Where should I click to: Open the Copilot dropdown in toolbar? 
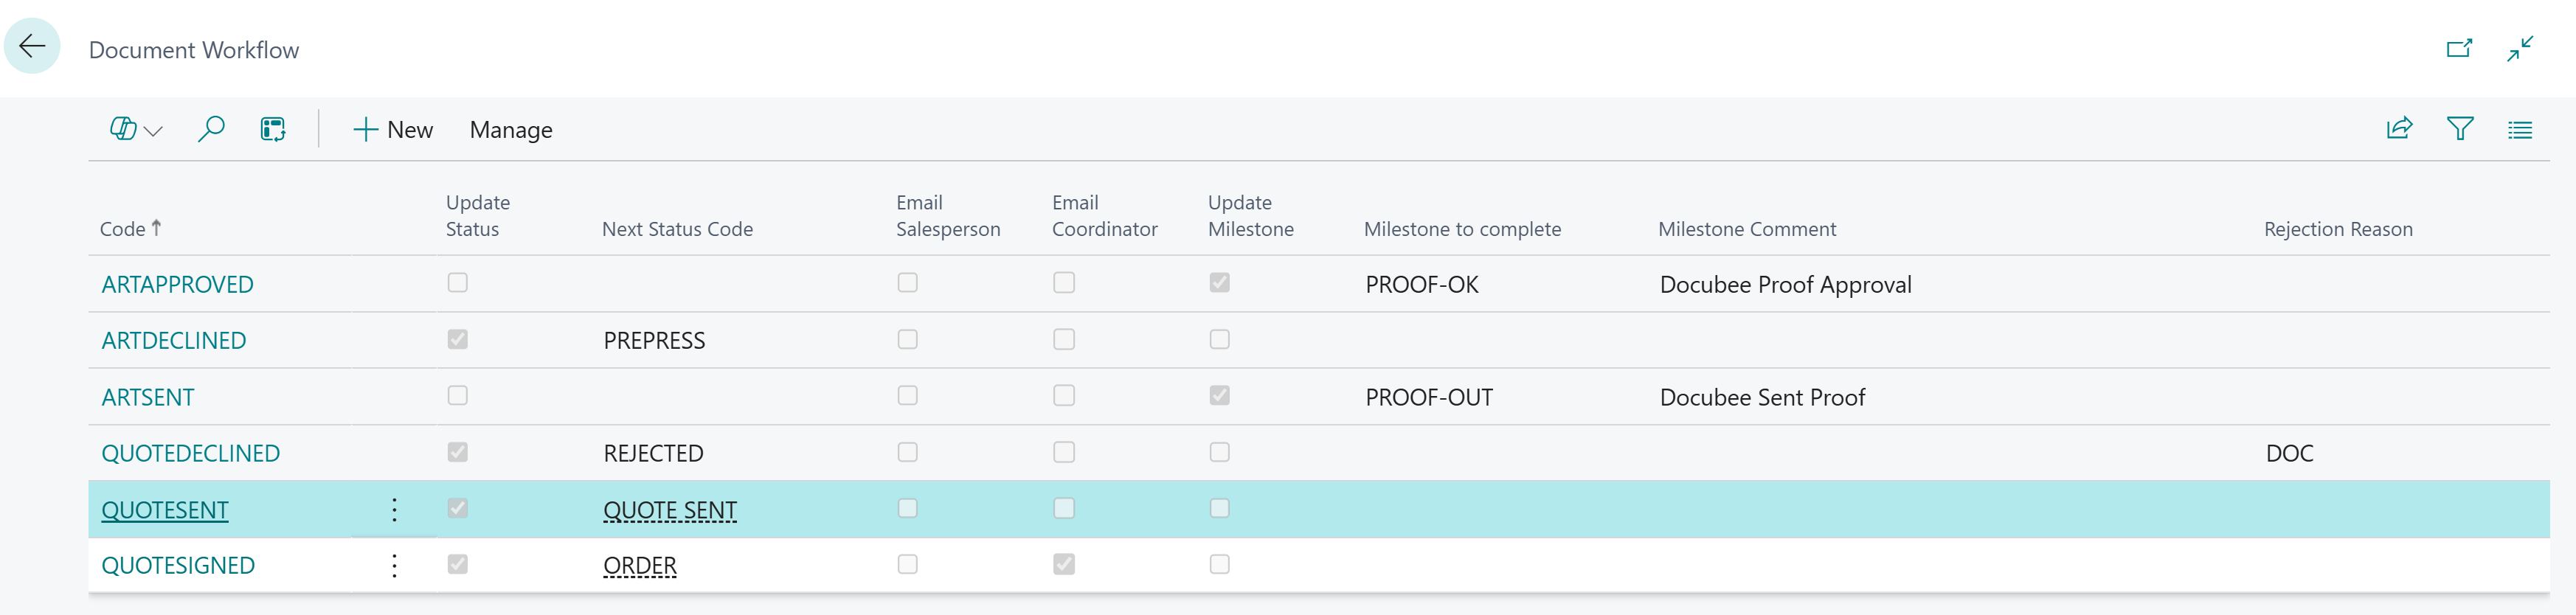pyautogui.click(x=135, y=130)
